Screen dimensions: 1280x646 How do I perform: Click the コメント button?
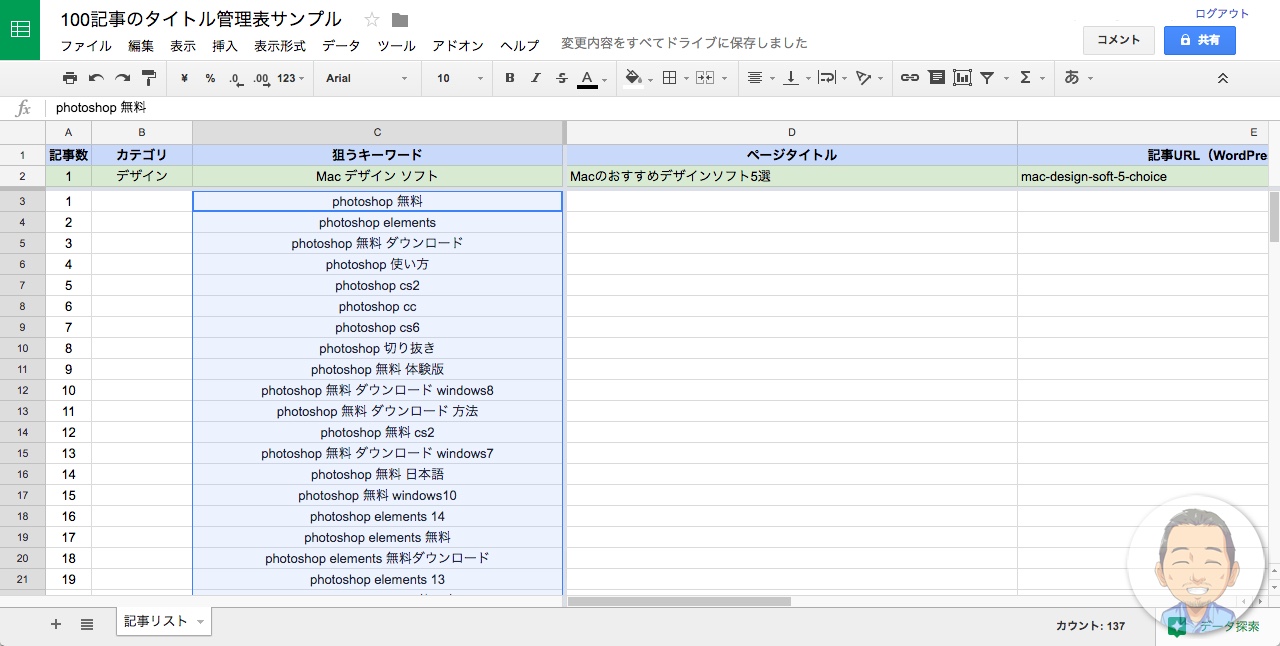coord(1119,40)
